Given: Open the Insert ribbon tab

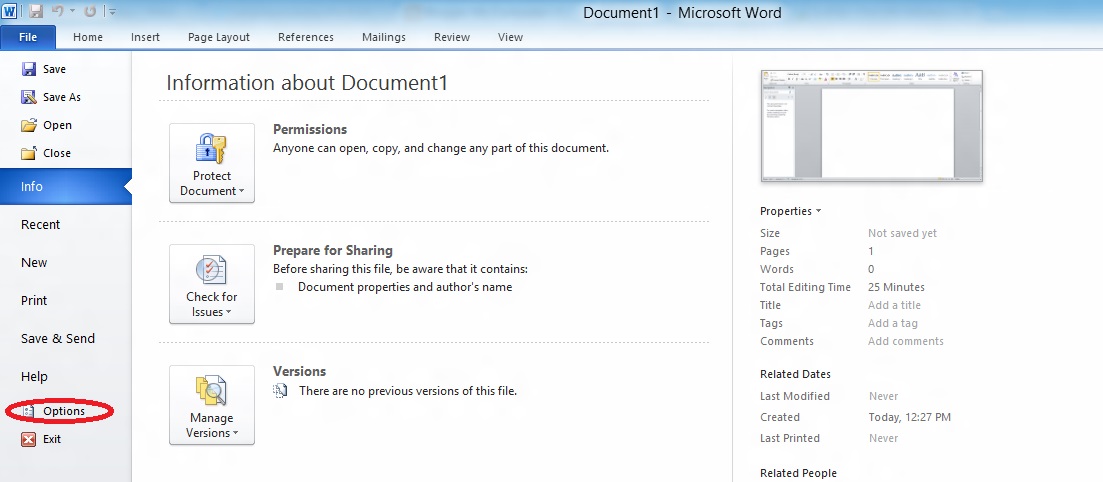Looking at the screenshot, I should (x=146, y=37).
